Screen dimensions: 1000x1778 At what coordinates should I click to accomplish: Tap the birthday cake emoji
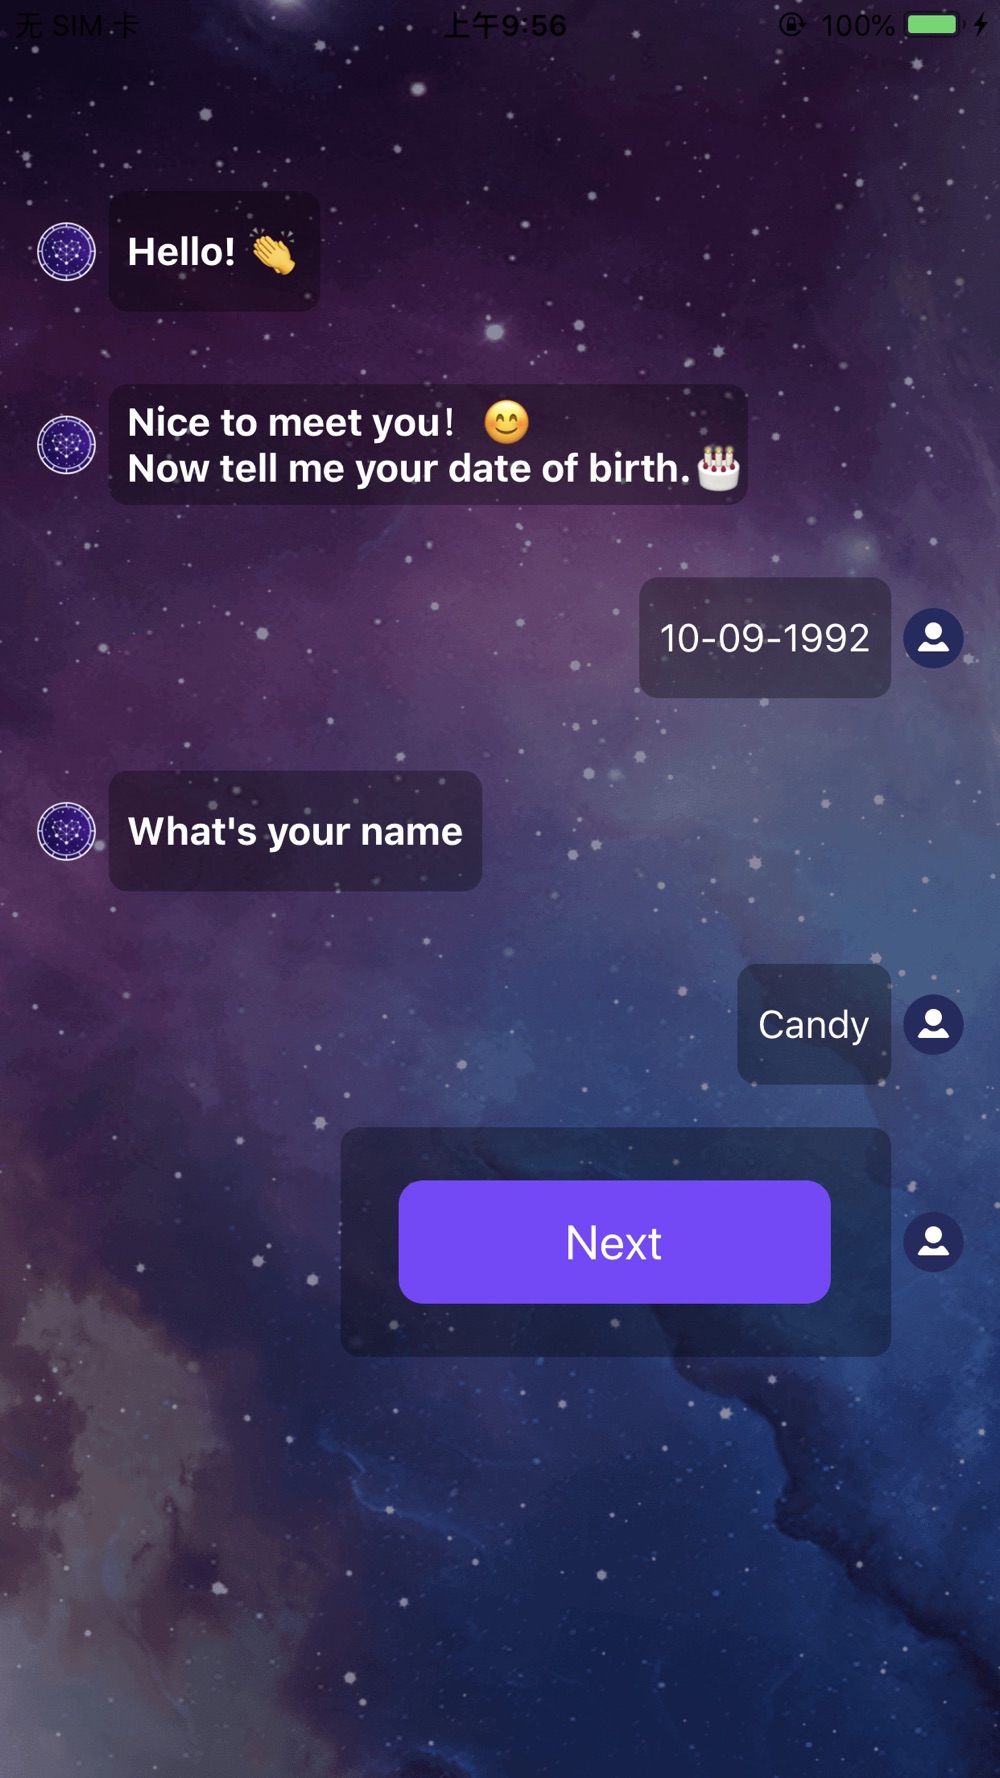point(718,468)
